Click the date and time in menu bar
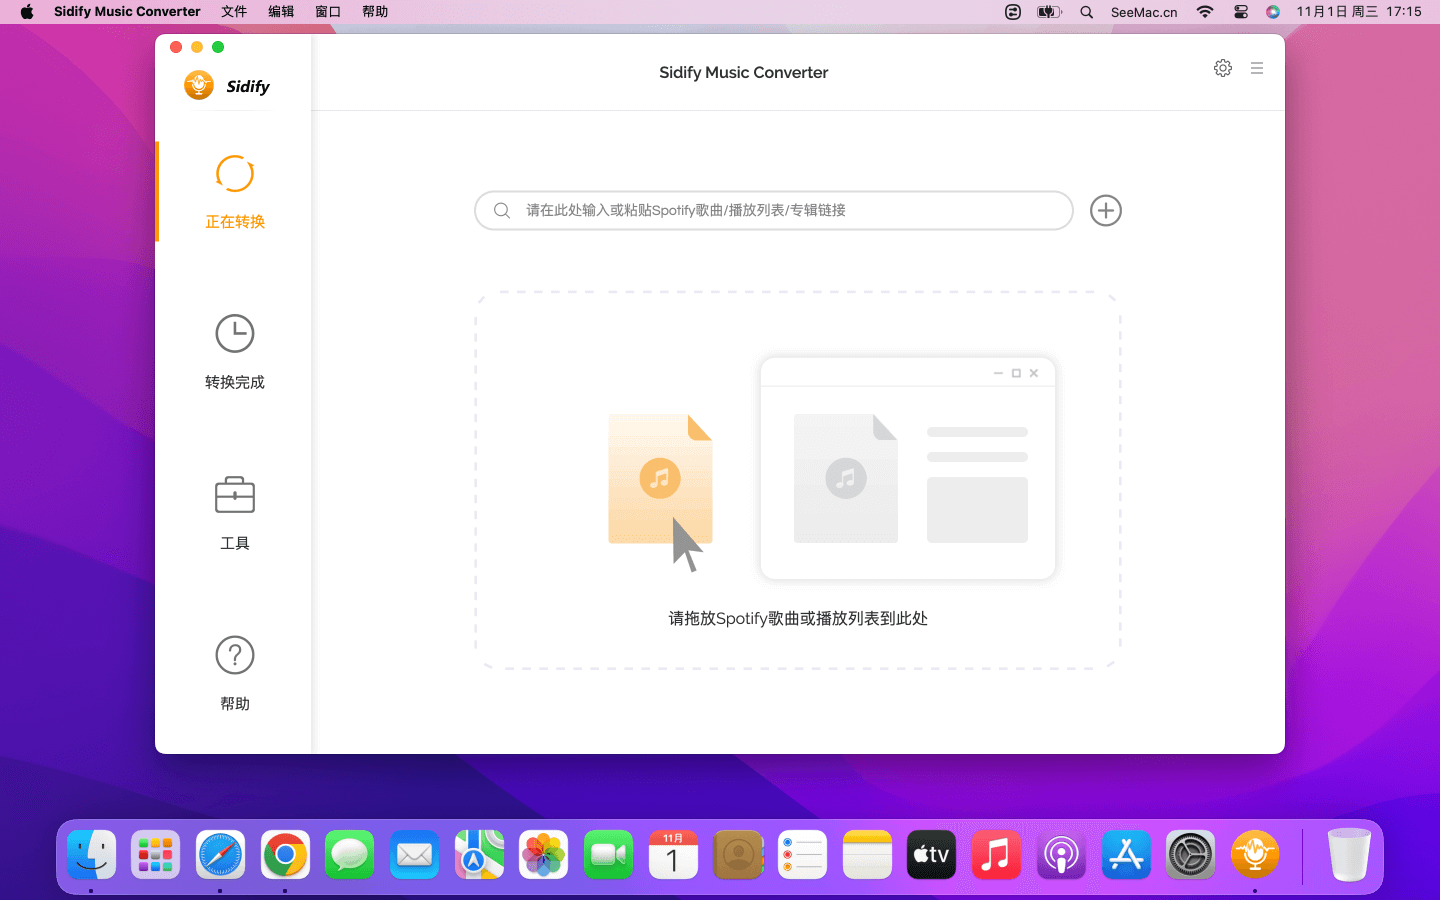Screen dimensions: 1440x900 [x=1359, y=12]
